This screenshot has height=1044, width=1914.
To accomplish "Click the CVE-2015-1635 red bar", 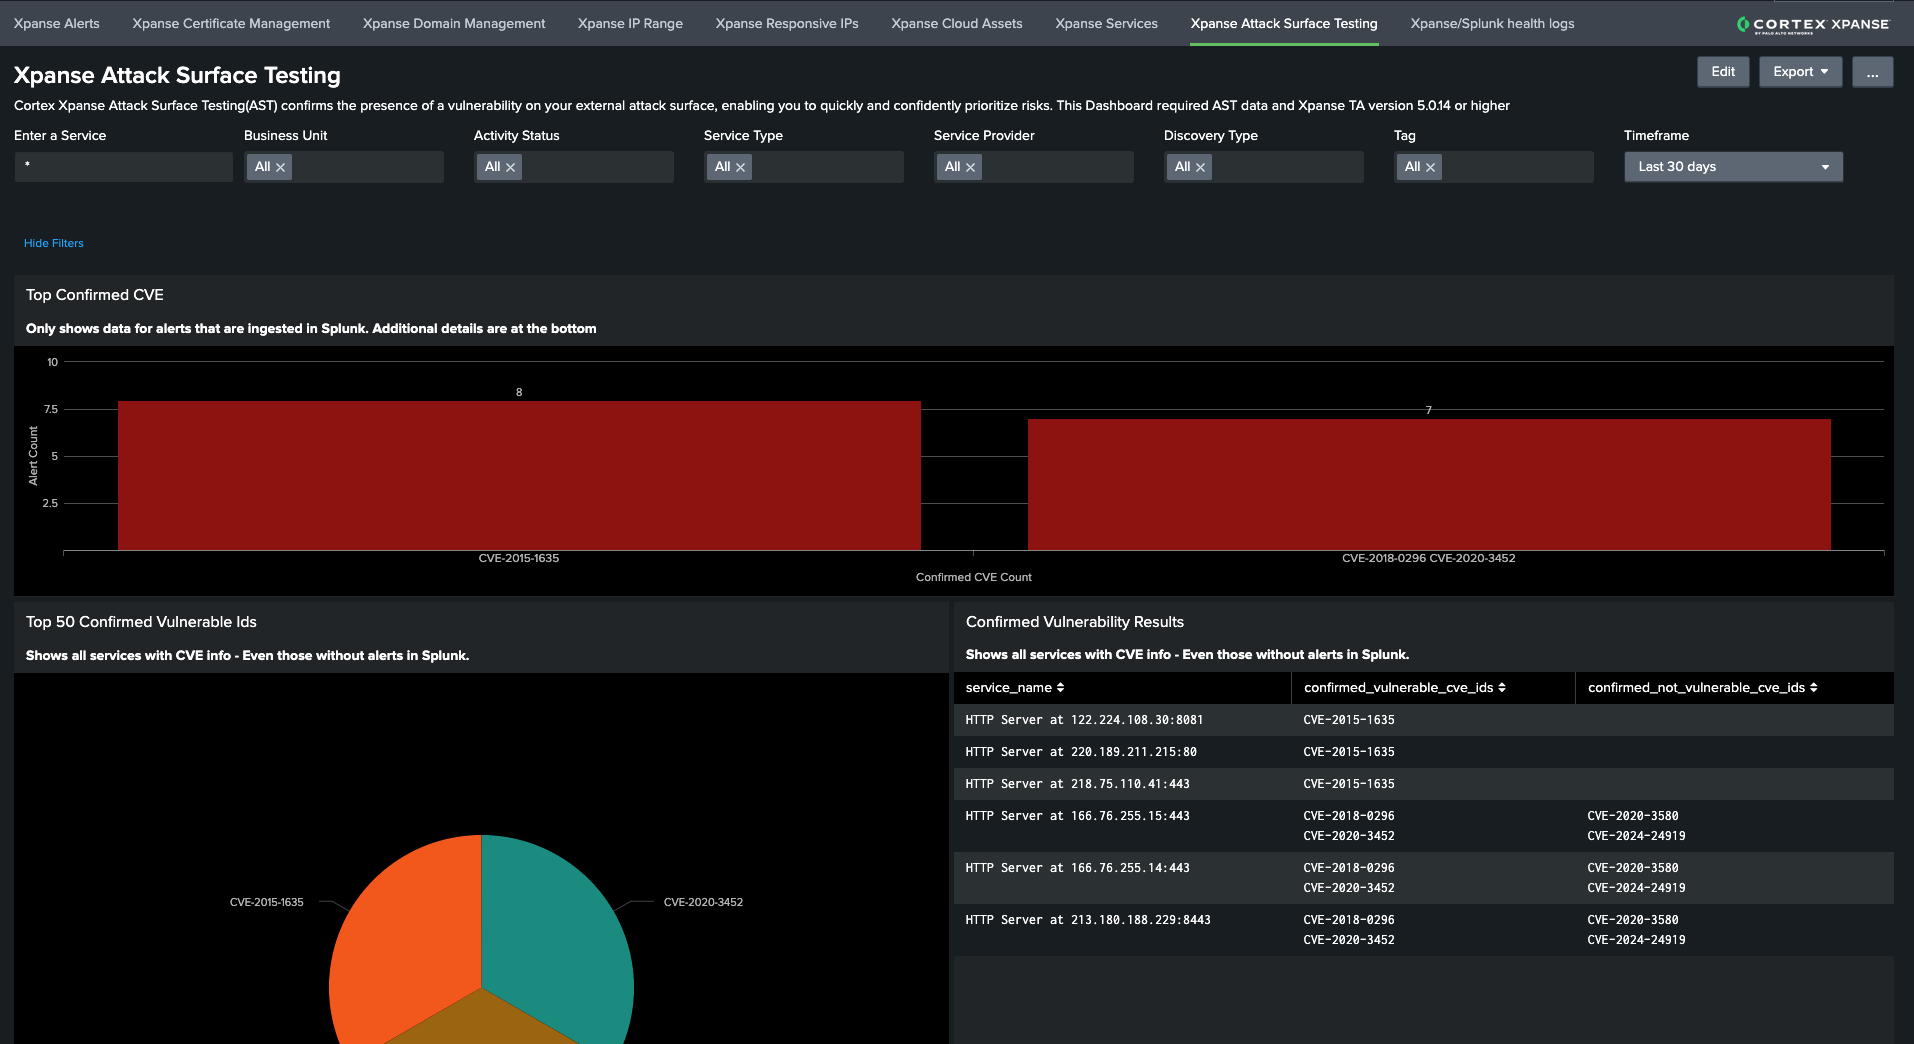I will [x=519, y=476].
